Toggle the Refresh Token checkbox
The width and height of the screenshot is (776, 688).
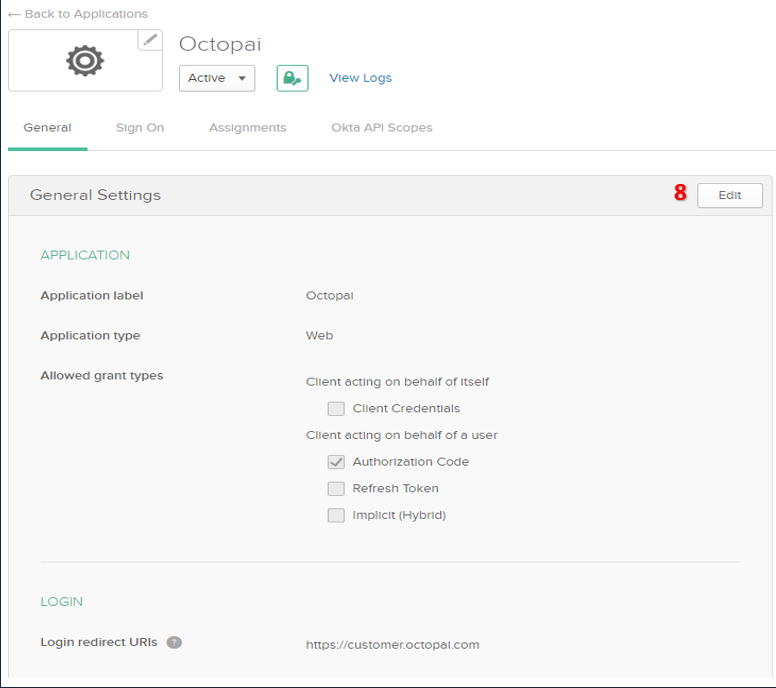(336, 489)
